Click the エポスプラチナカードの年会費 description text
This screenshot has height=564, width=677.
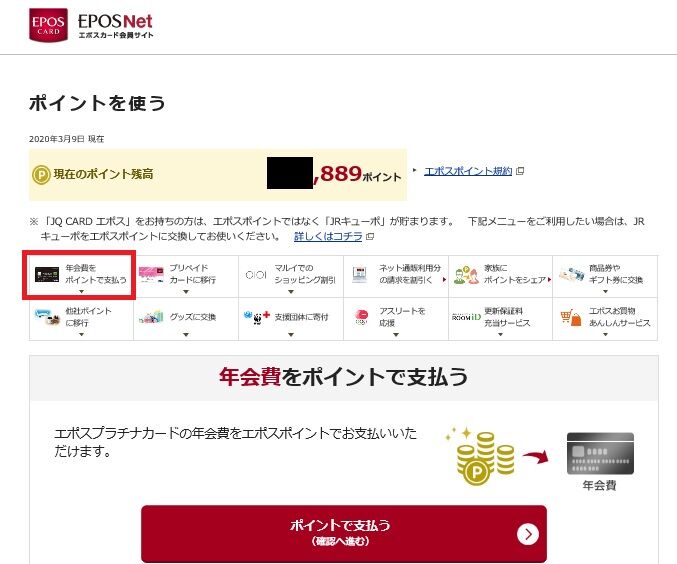tap(235, 442)
